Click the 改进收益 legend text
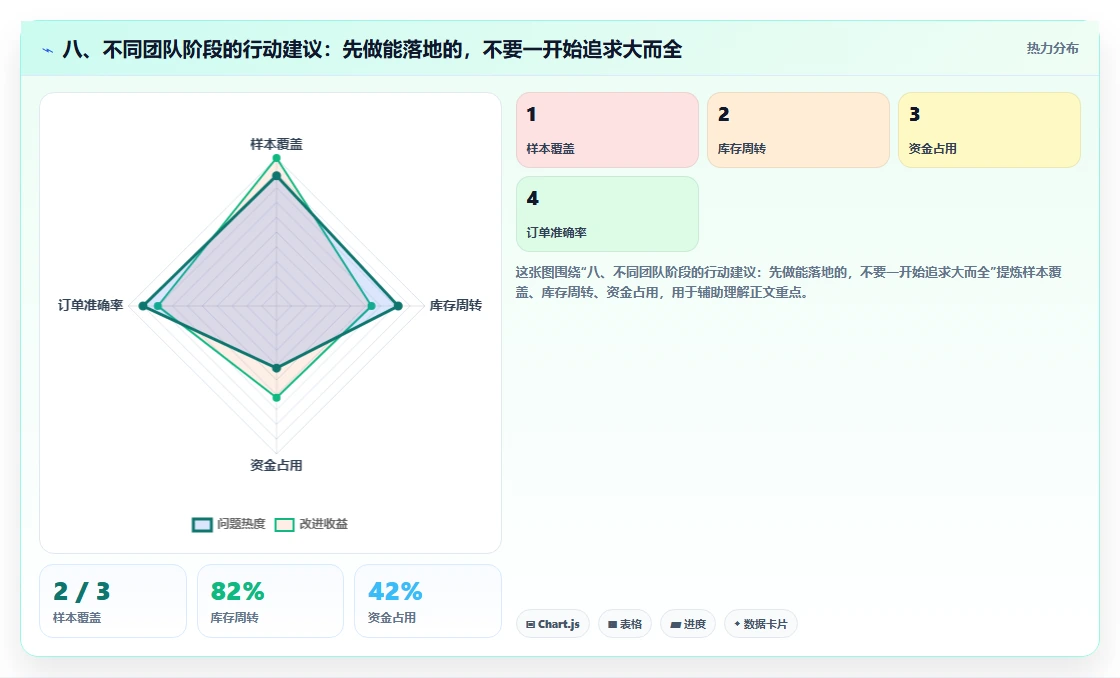1120x678 pixels. (x=324, y=524)
